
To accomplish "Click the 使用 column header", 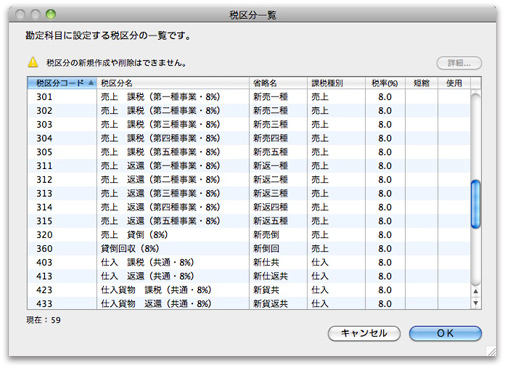I will pos(454,83).
